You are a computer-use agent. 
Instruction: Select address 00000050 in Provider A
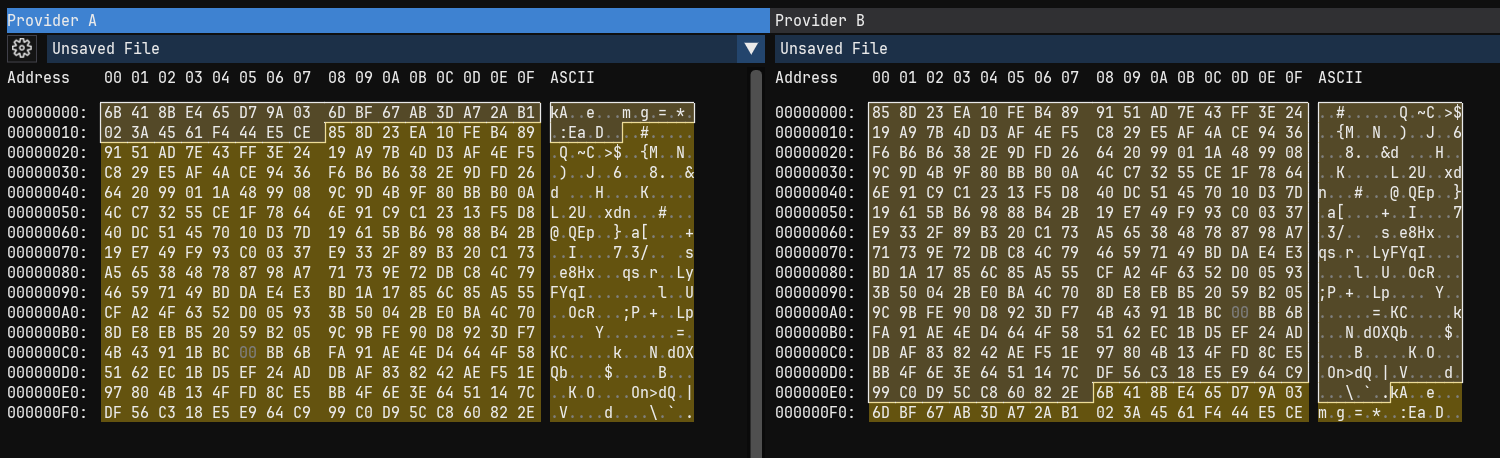[x=47, y=212]
